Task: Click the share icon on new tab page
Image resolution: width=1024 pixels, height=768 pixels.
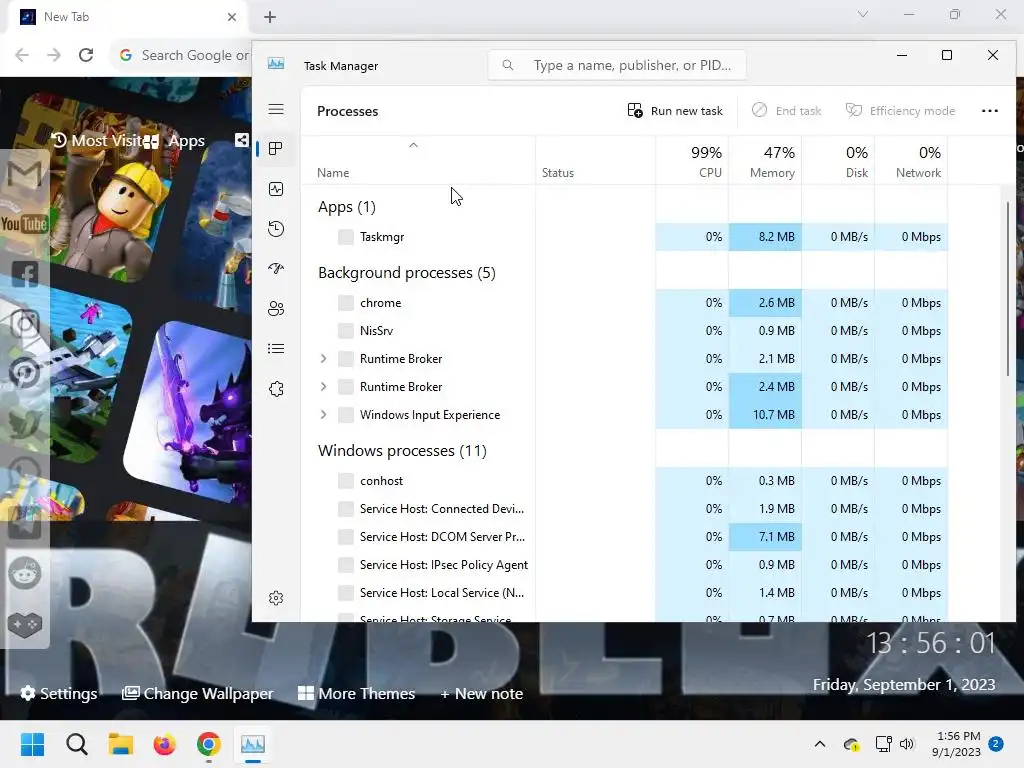Action: [x=242, y=140]
